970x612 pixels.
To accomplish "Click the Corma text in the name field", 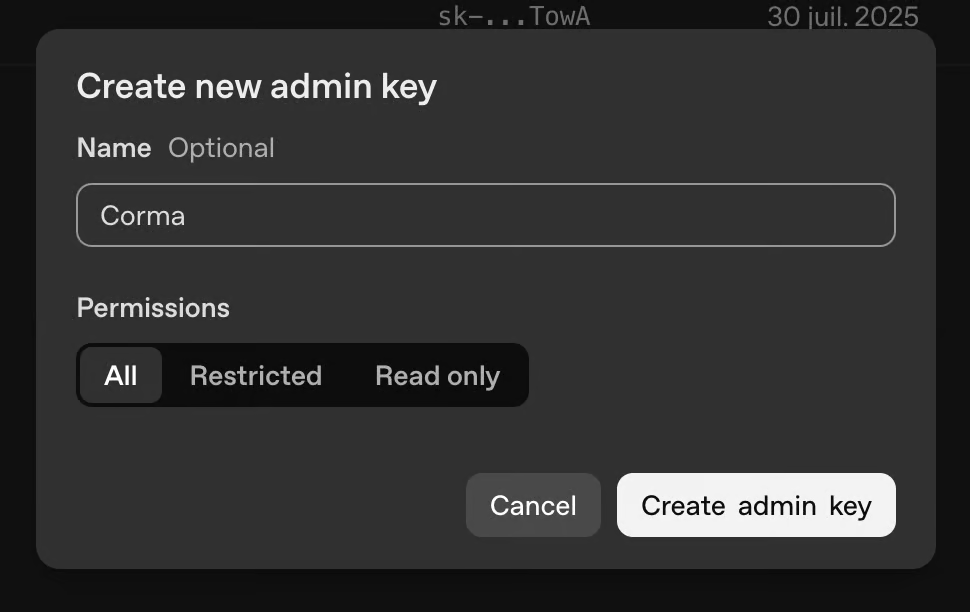I will point(142,216).
